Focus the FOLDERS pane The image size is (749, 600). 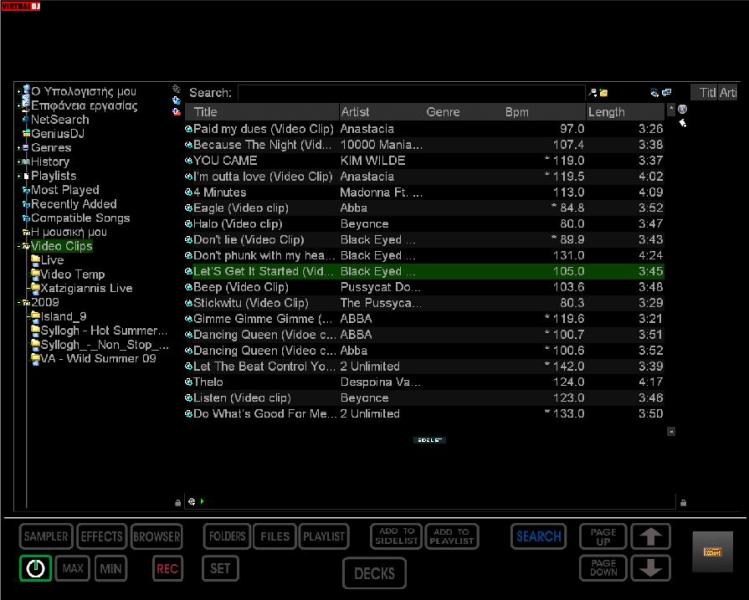click(227, 536)
